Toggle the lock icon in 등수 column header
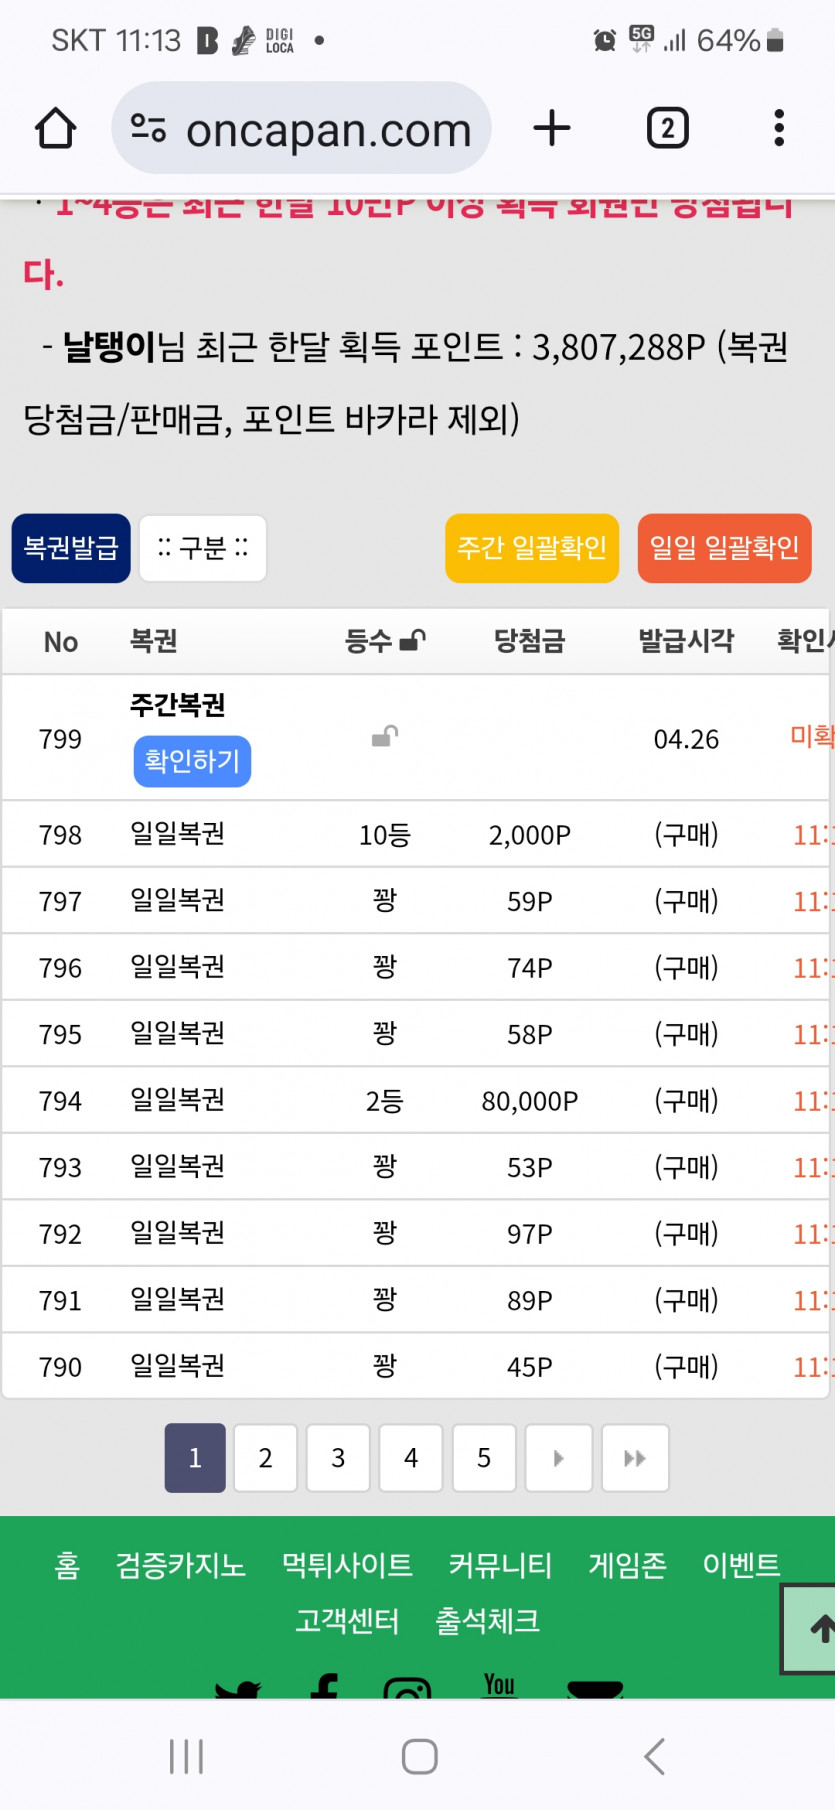This screenshot has width=835, height=1810. [412, 641]
